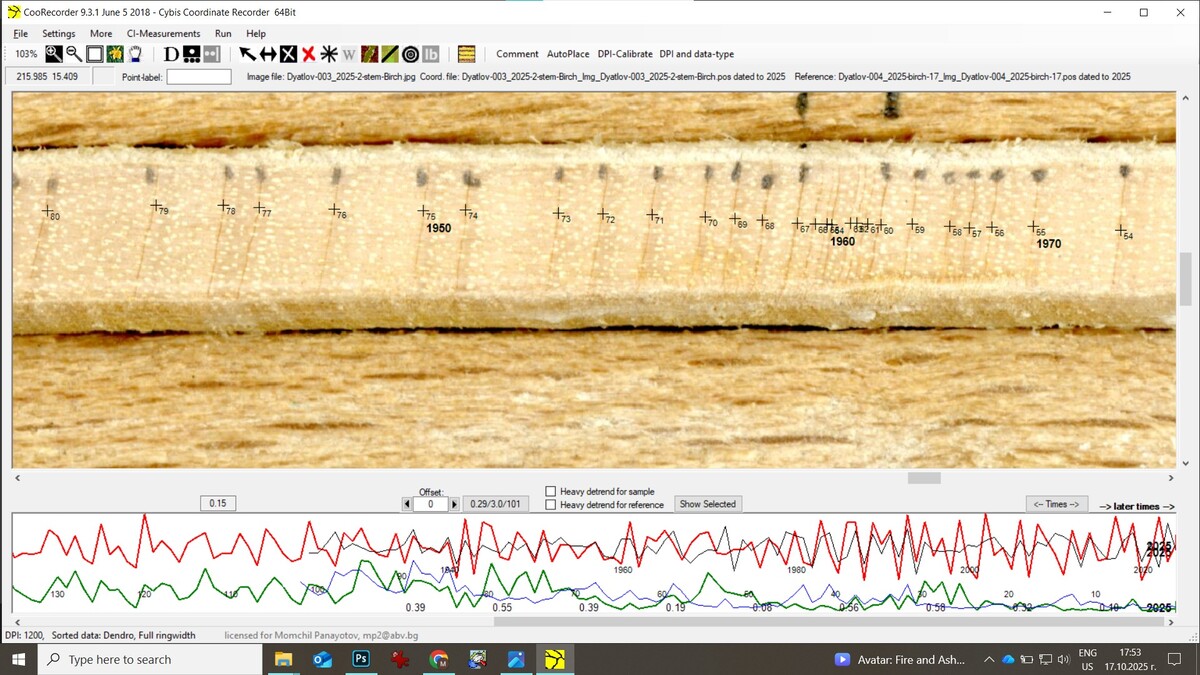1200x675 pixels.
Task: Click the zoom out magnifier icon
Action: [74, 54]
